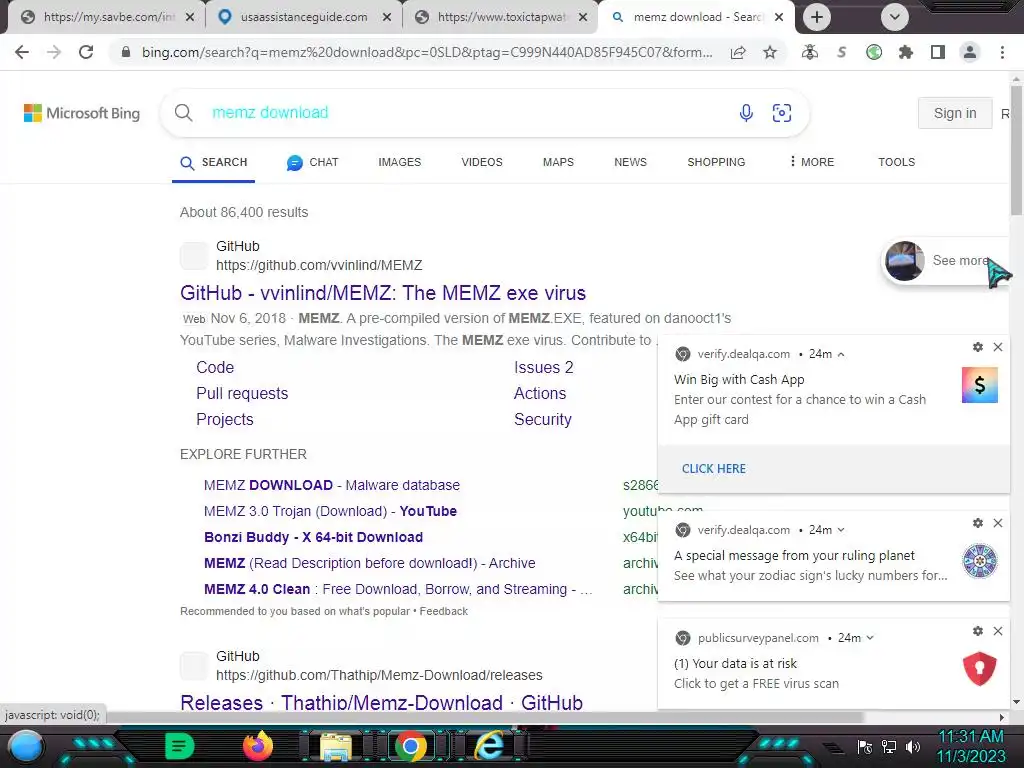Open Pull requests sublink
Image resolution: width=1024 pixels, height=768 pixels.
pyautogui.click(x=242, y=393)
